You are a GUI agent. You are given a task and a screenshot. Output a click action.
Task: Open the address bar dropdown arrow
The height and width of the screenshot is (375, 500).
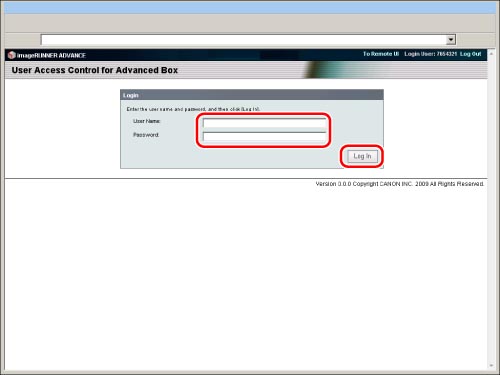(451, 40)
